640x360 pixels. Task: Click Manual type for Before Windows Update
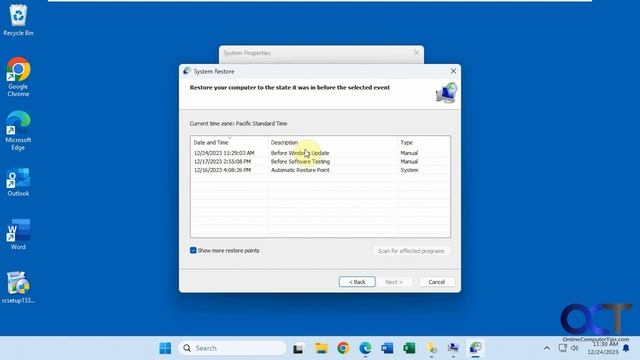tap(409, 153)
